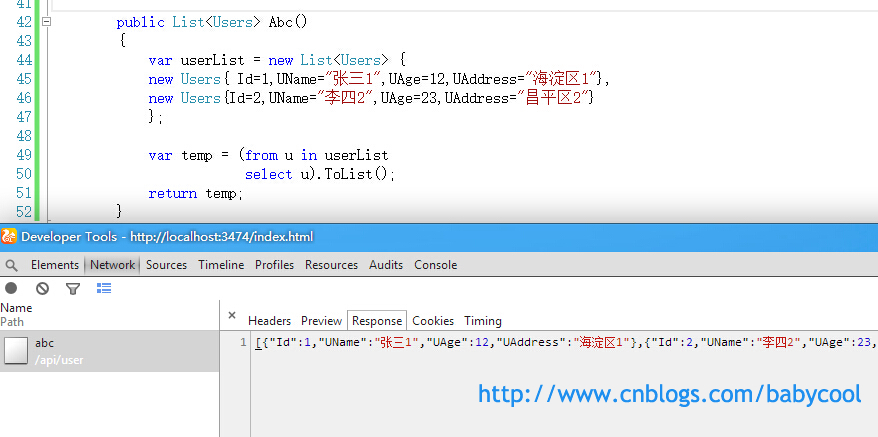Switch to the Console tab
The width and height of the screenshot is (878, 437).
(436, 265)
